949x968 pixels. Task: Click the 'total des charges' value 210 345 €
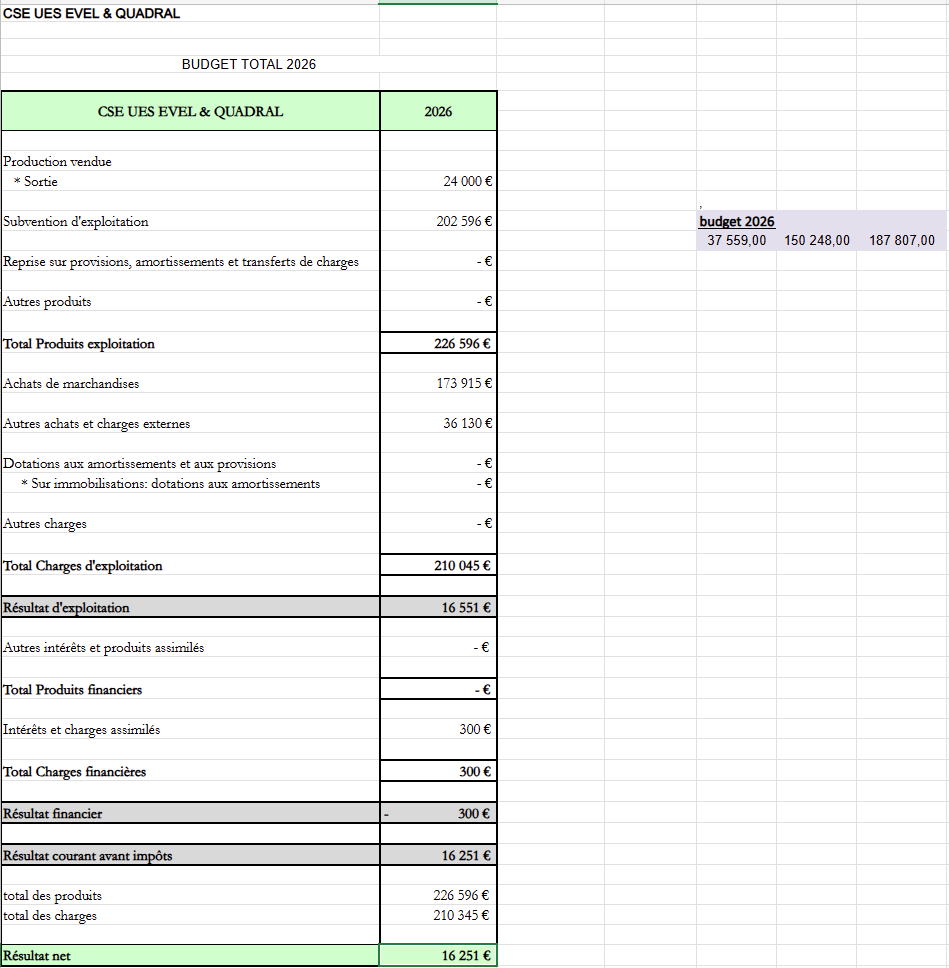[464, 915]
